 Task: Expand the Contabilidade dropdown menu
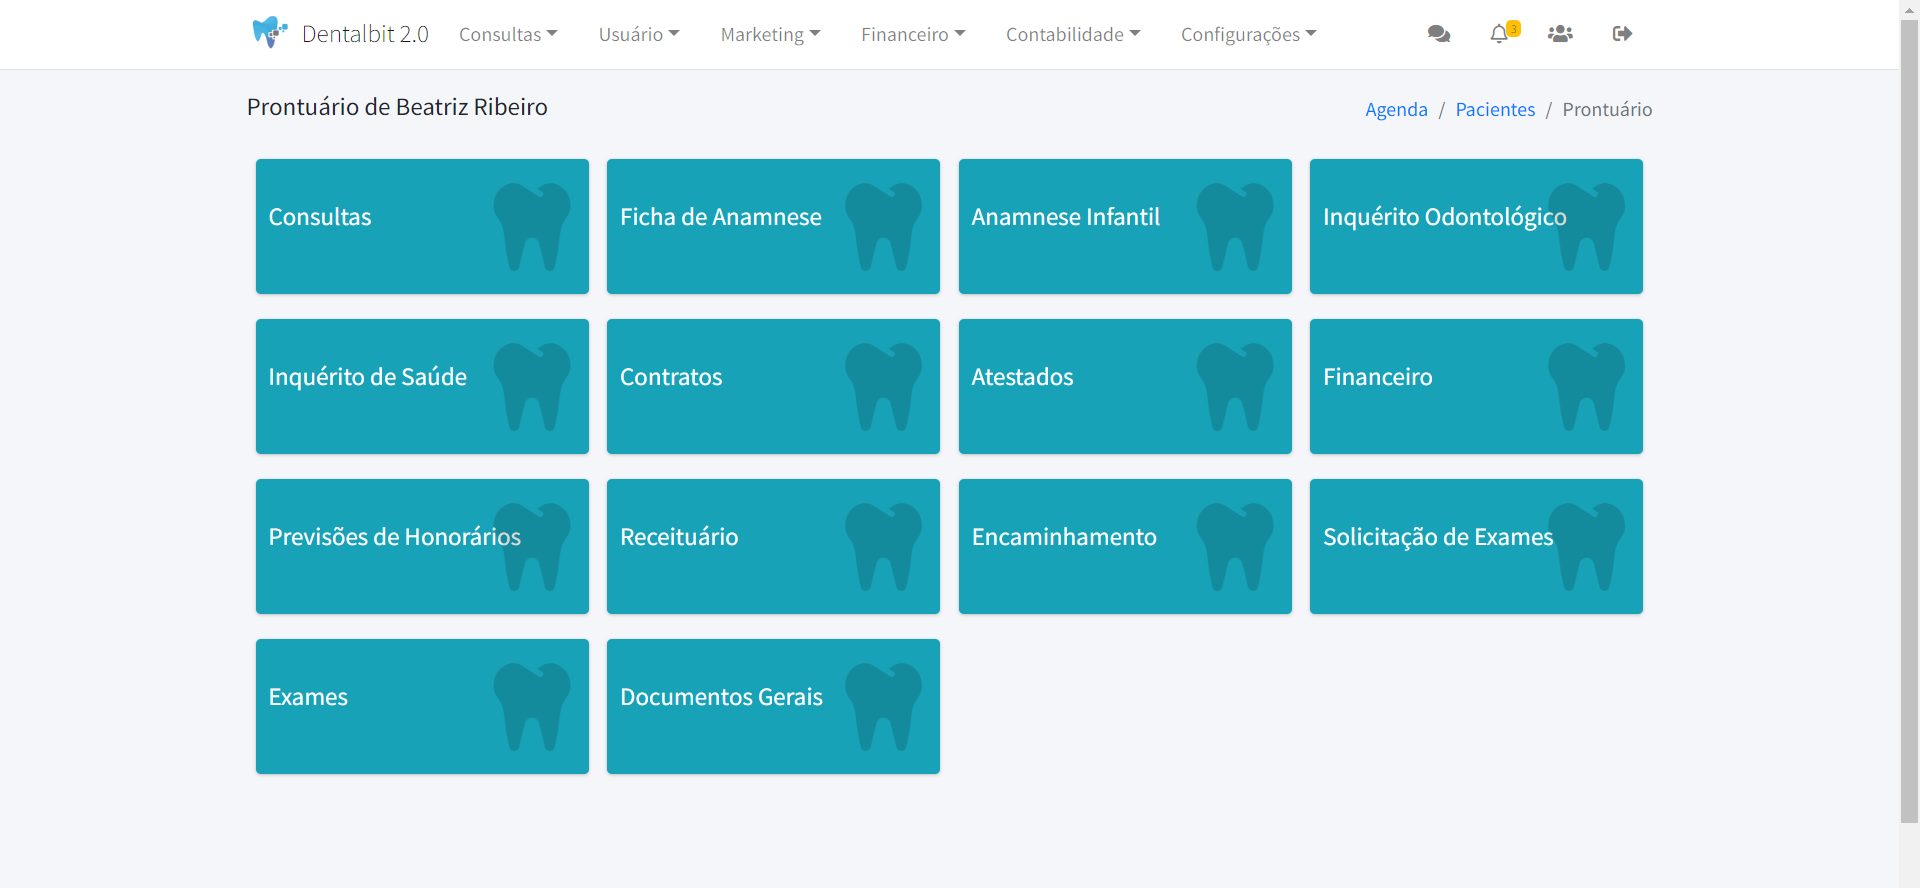(1073, 34)
